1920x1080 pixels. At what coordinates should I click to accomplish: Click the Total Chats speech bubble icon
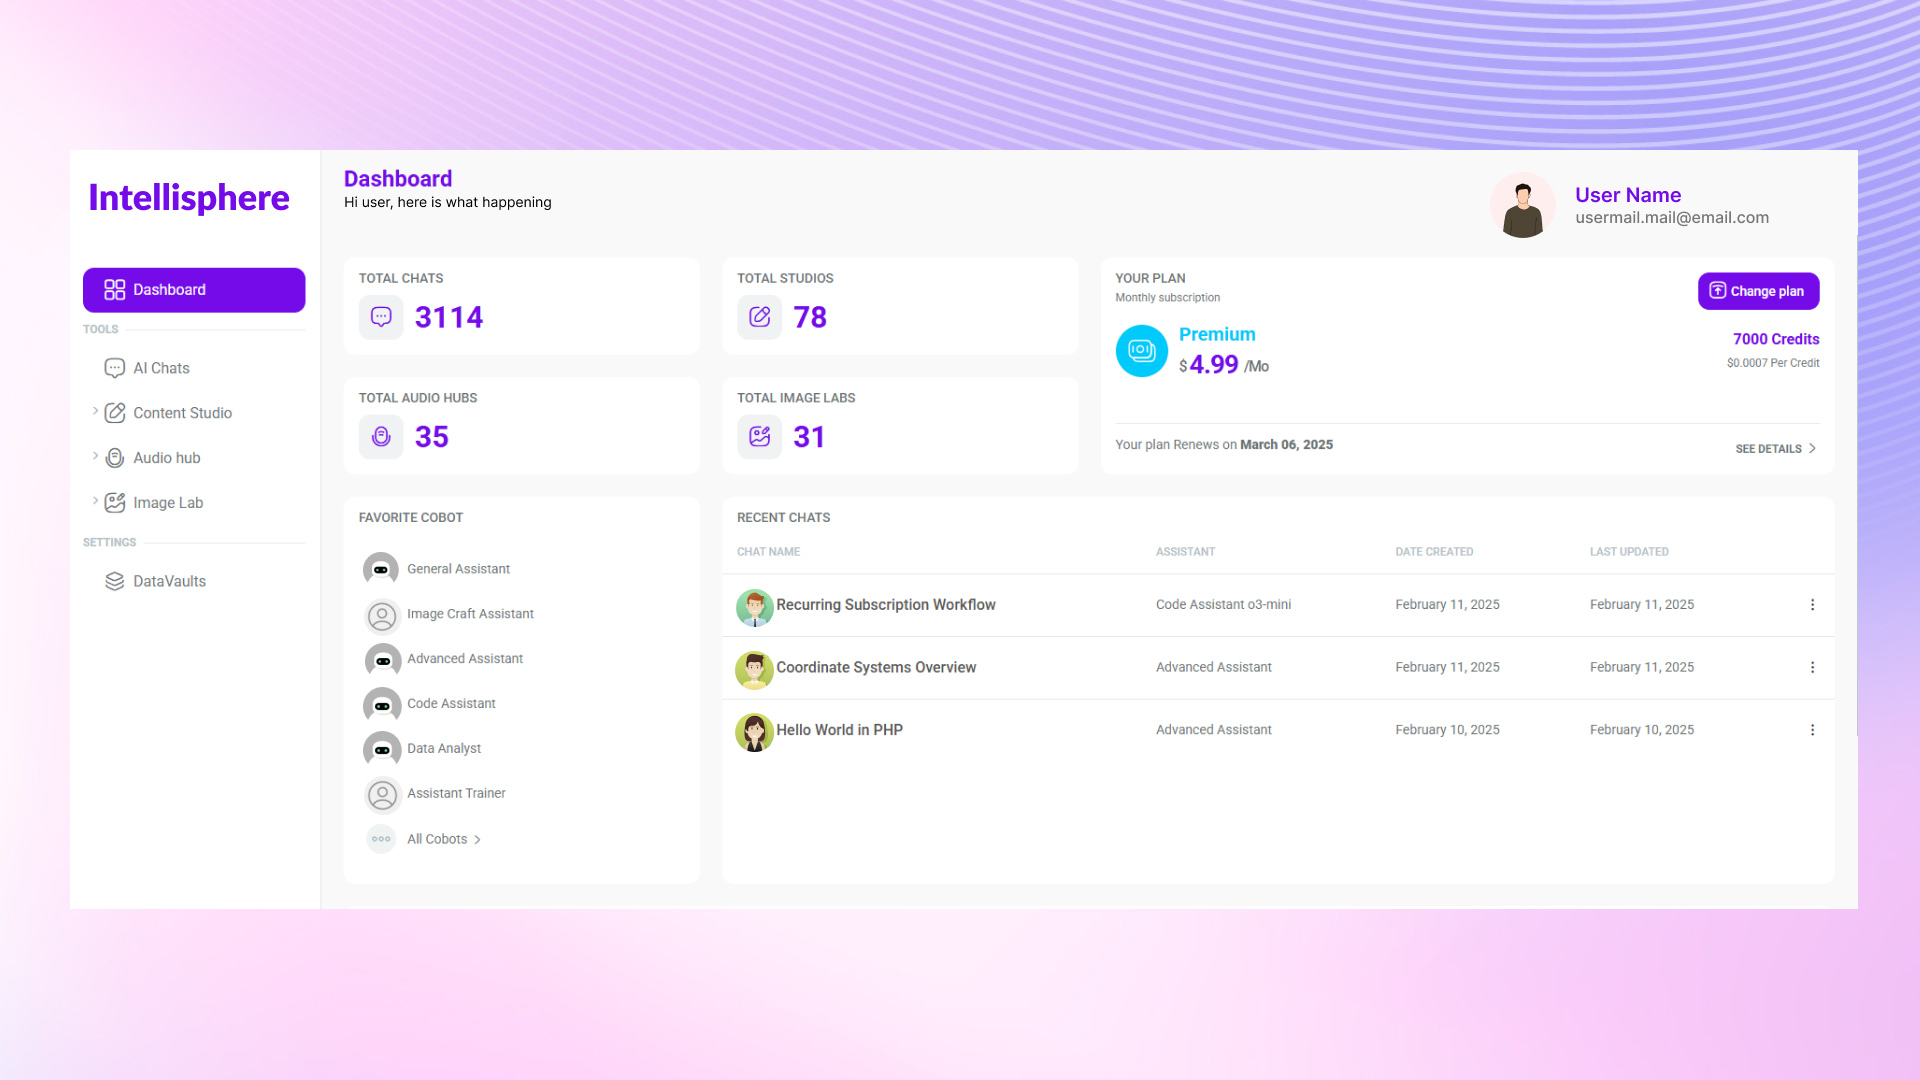(381, 317)
